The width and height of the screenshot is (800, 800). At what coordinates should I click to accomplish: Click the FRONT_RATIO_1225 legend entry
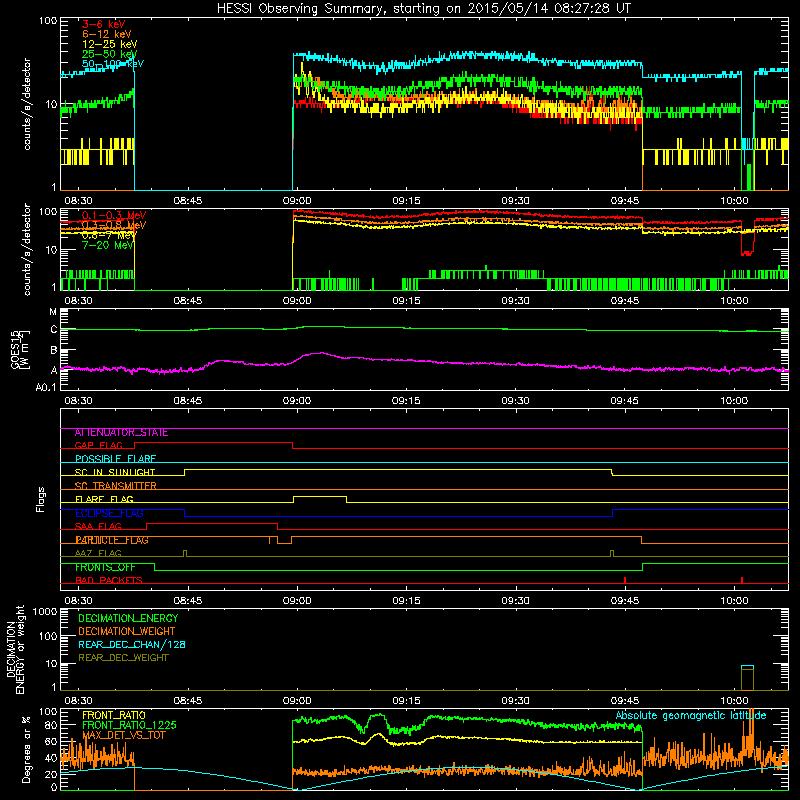coord(129,726)
